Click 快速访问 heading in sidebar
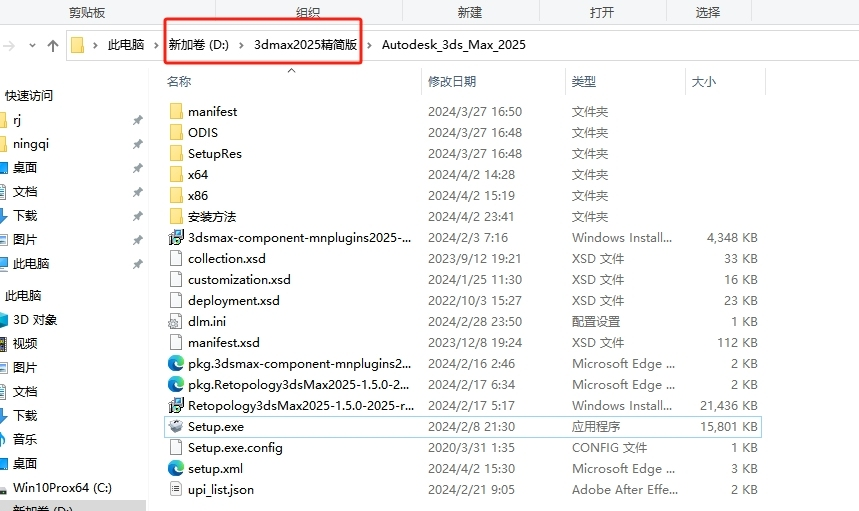Screen dimensions: 859x511 coord(29,96)
